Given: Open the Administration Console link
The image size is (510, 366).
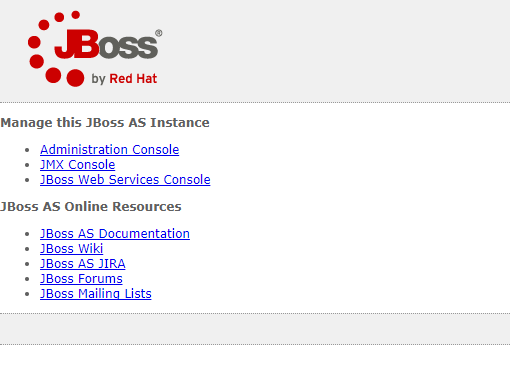Looking at the screenshot, I should point(110,150).
